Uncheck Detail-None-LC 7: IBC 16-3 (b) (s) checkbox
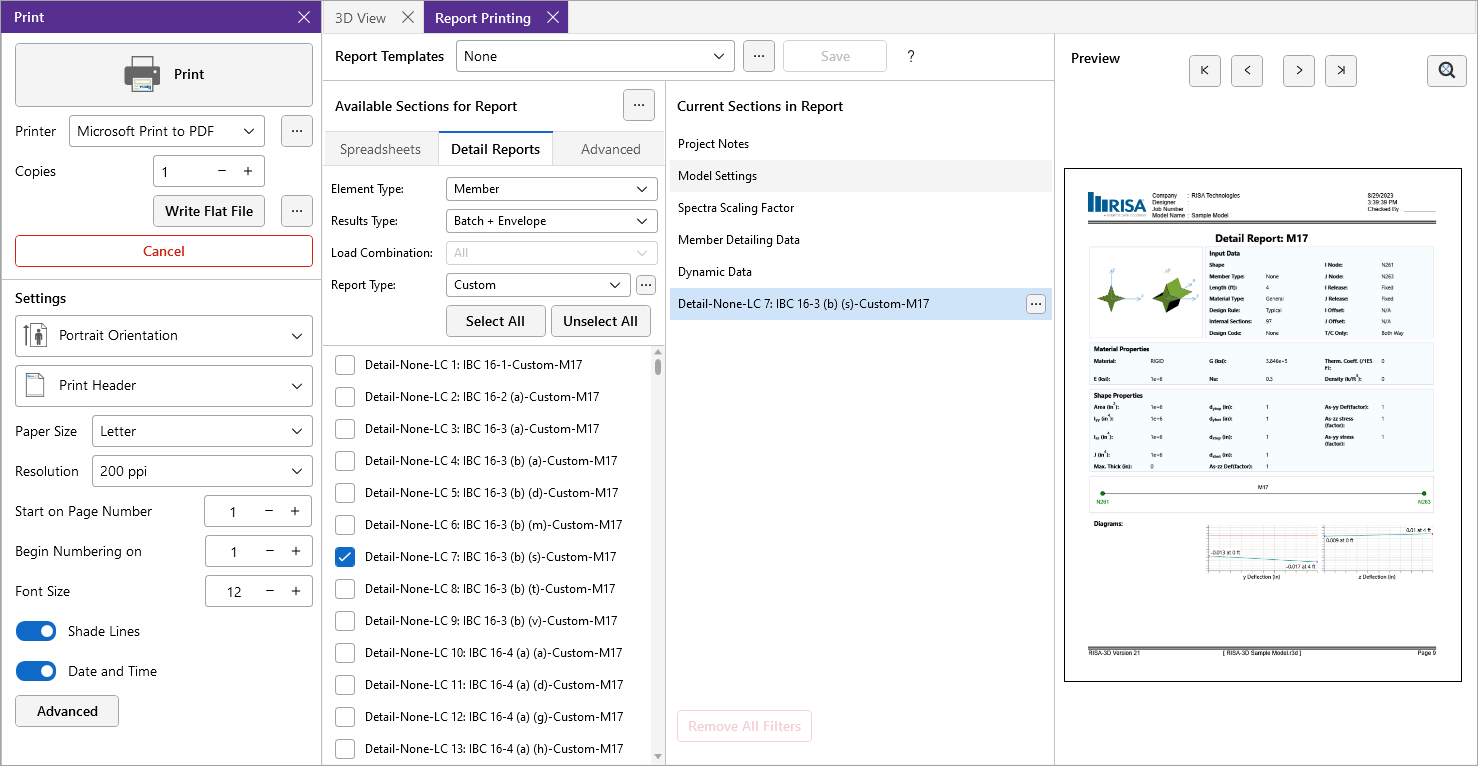 [x=345, y=557]
